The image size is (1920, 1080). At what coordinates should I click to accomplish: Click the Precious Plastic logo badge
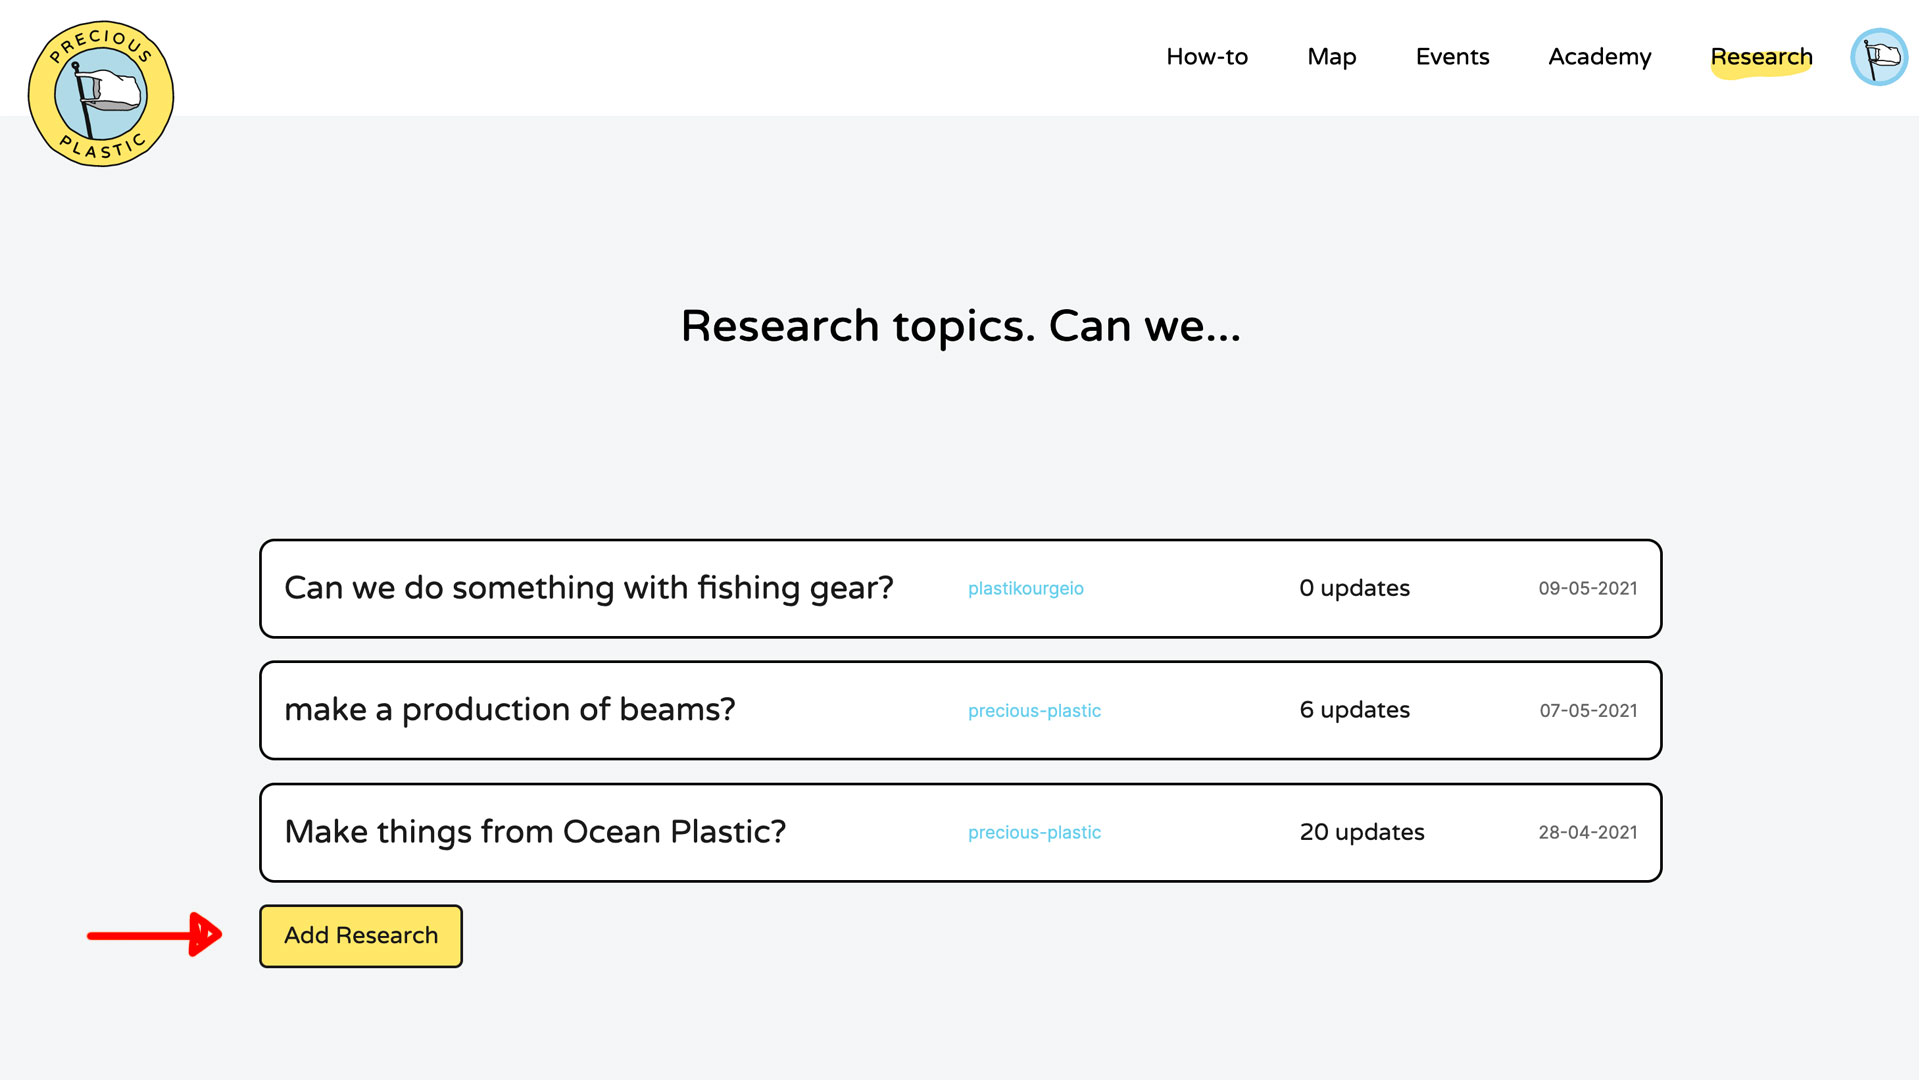pyautogui.click(x=101, y=94)
